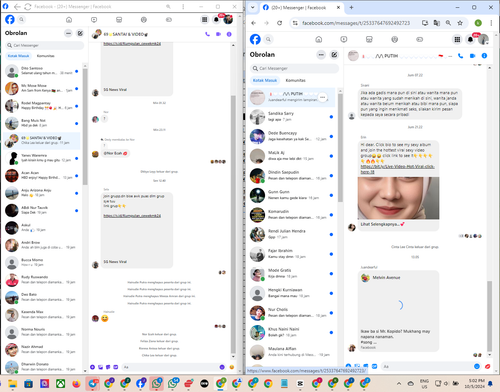The image size is (500, 392).
Task: Open more options on PUTIH conversation row
Action: point(322,97)
